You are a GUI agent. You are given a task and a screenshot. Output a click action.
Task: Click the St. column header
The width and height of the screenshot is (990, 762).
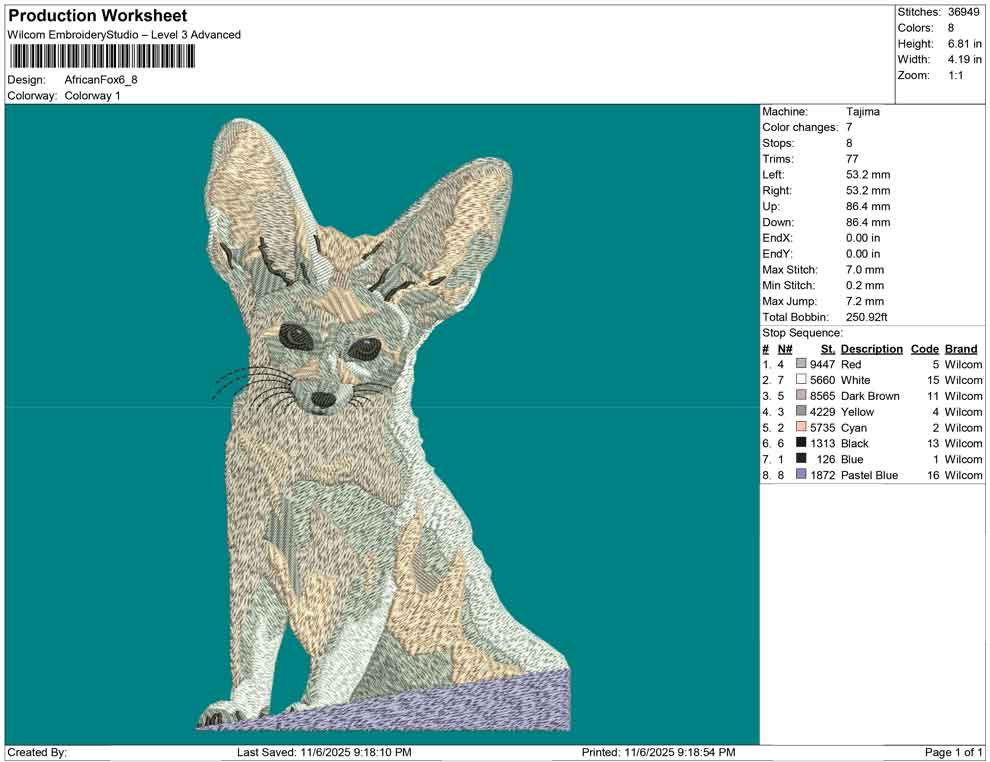(x=826, y=348)
